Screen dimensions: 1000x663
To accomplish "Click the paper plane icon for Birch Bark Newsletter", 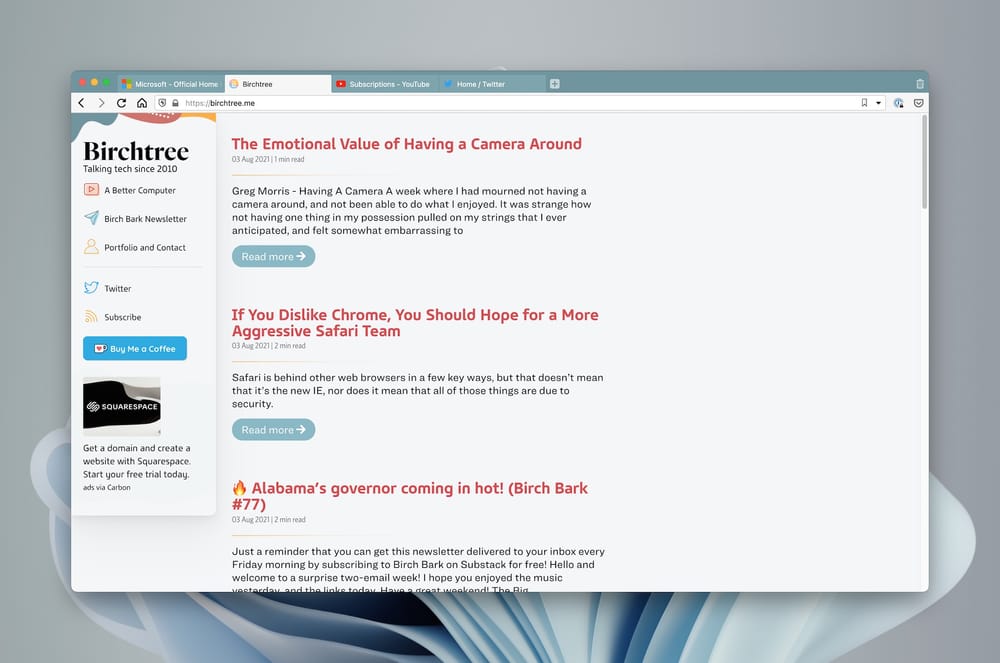I will click(92, 218).
